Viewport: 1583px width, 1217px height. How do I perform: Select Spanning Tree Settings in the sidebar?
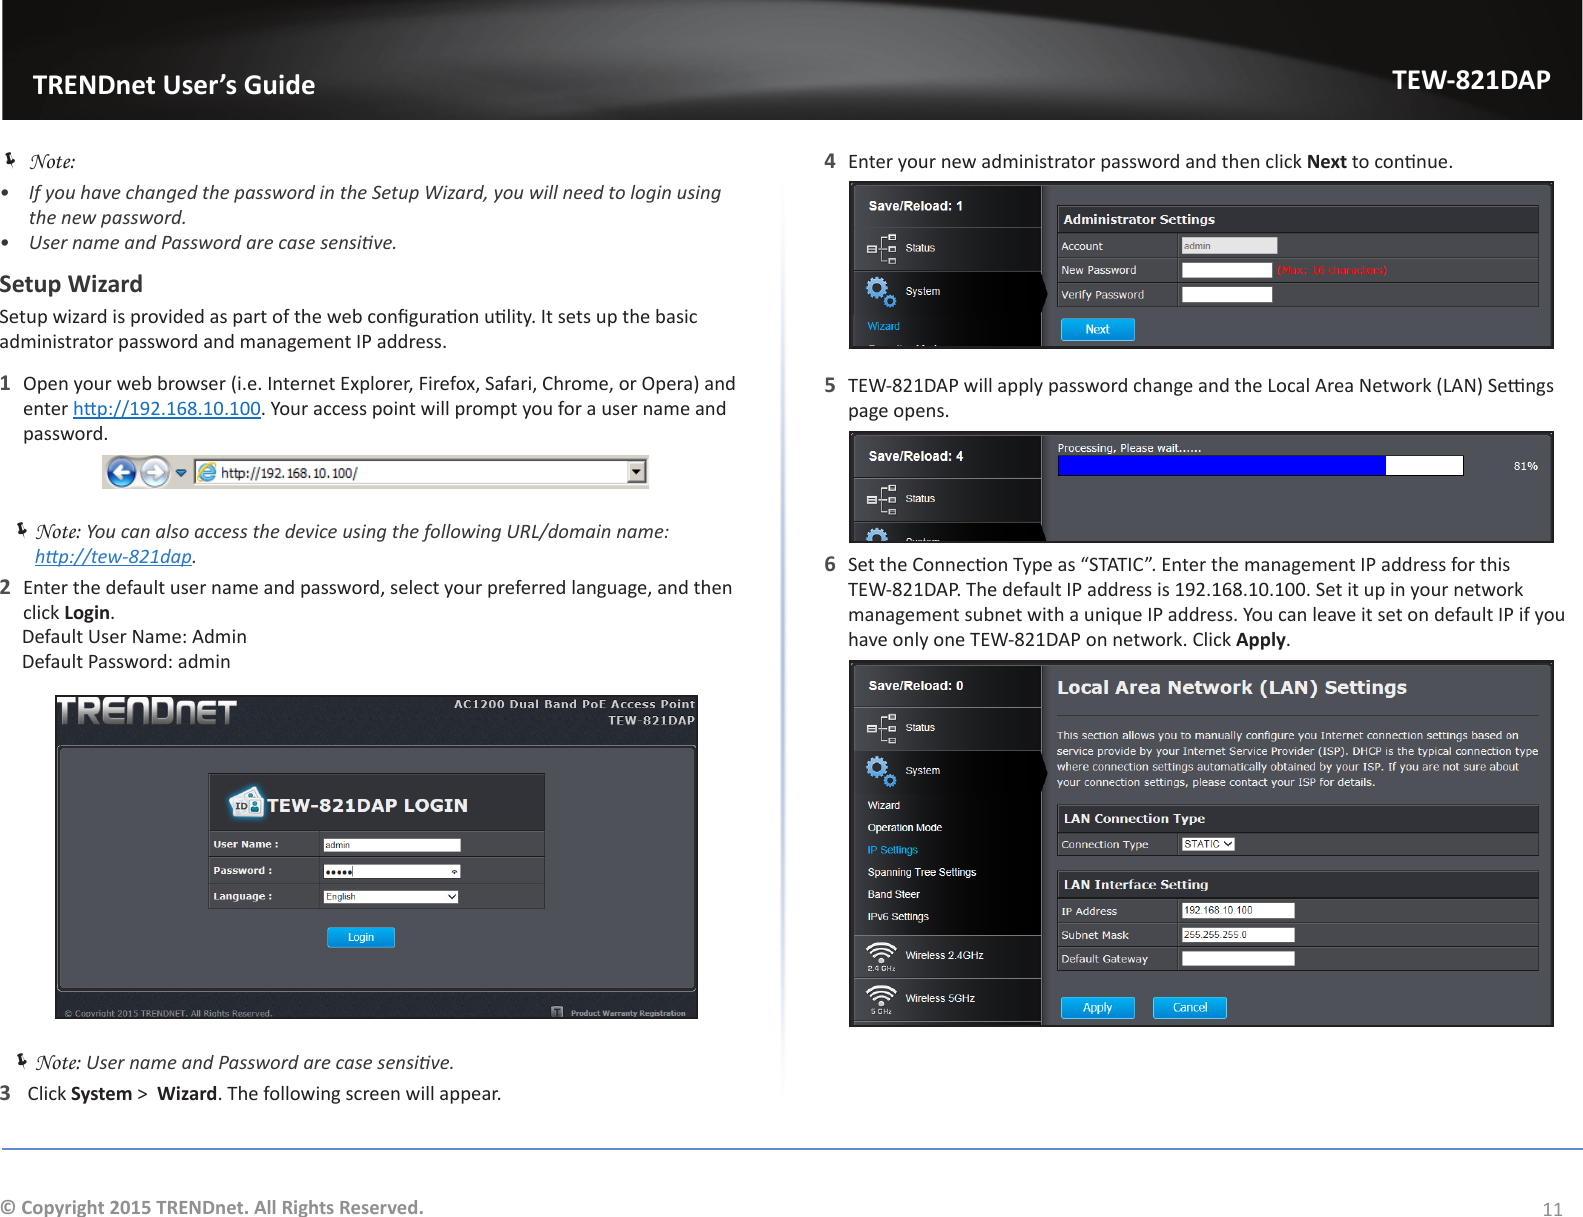pos(922,873)
